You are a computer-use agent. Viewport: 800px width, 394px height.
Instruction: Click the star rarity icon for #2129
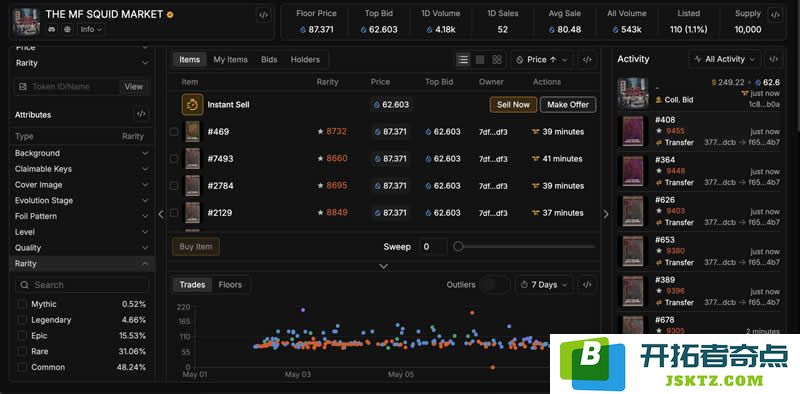(x=320, y=213)
